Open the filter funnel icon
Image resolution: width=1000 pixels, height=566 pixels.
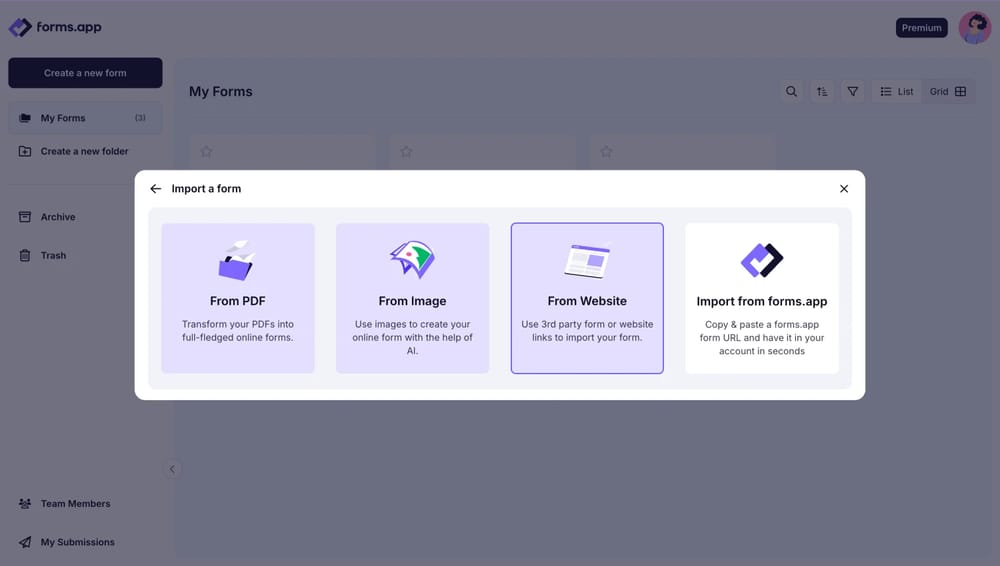coord(853,92)
